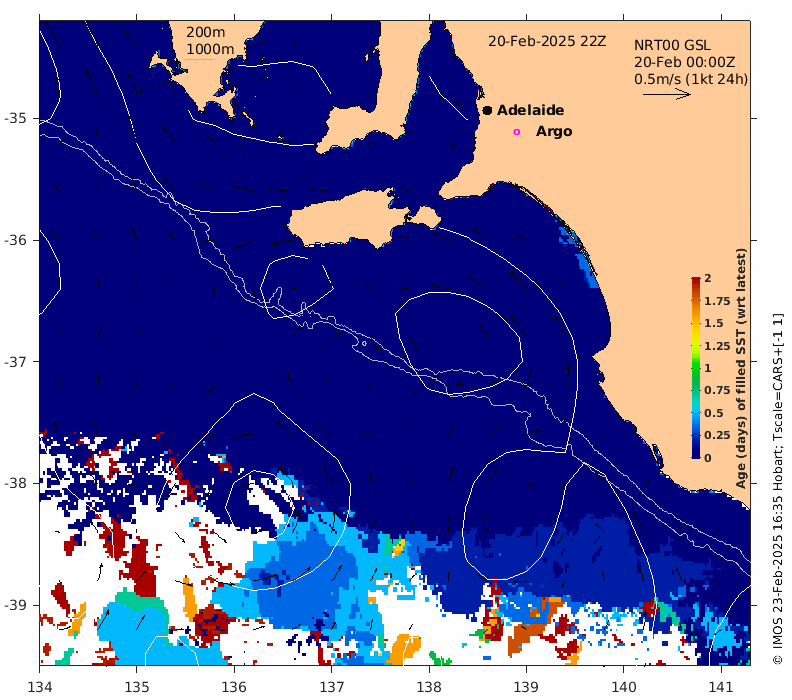
Task: Click the IMOS copyright Hobart text
Action: point(778,489)
